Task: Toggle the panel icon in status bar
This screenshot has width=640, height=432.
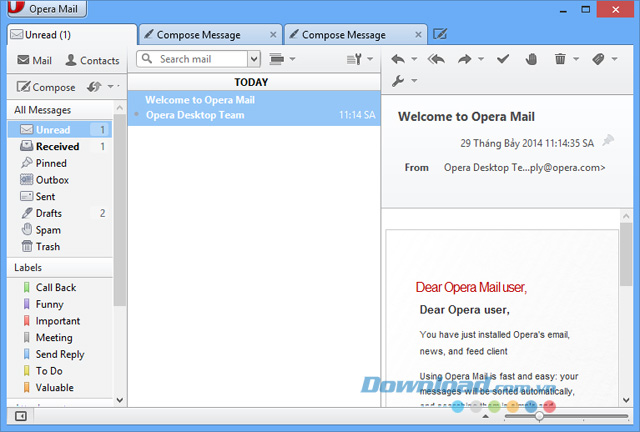Action: 20,416
